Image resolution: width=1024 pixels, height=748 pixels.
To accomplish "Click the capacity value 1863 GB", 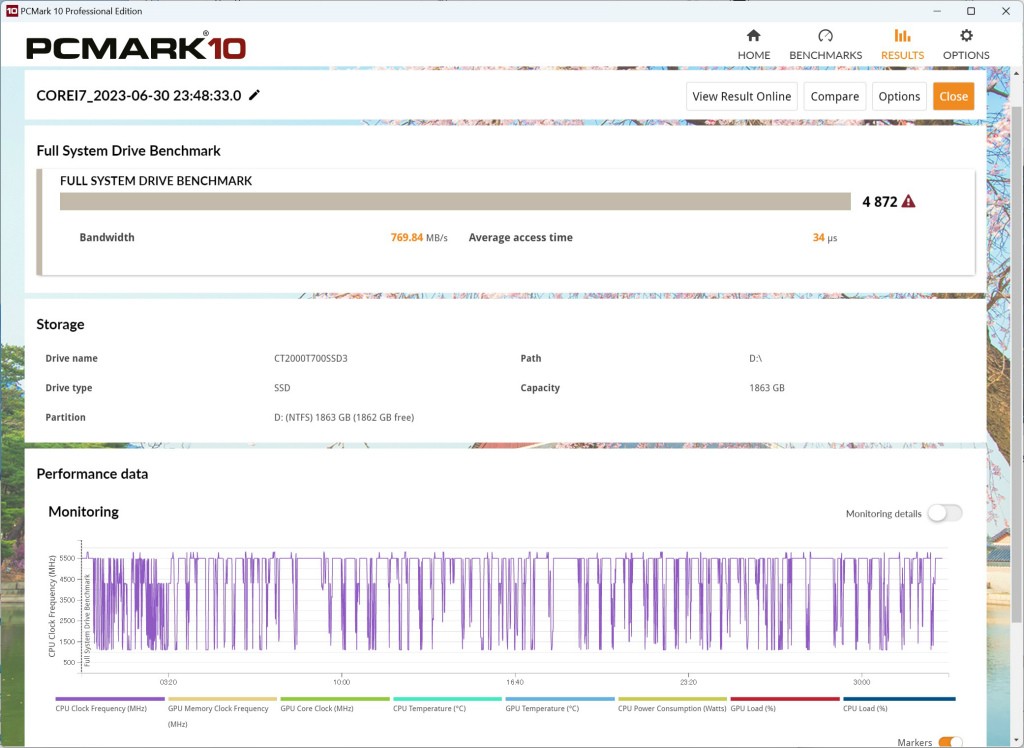I will [x=767, y=387].
